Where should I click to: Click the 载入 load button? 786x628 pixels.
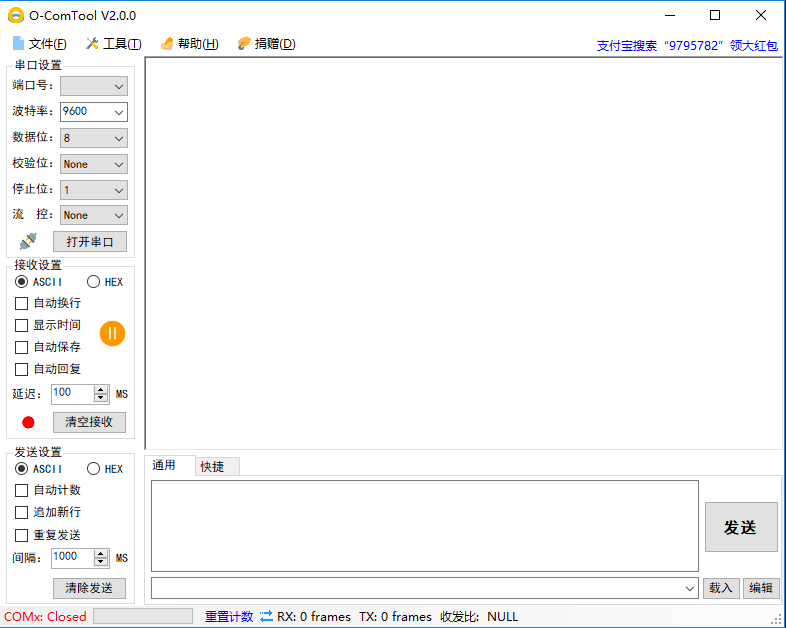click(721, 588)
